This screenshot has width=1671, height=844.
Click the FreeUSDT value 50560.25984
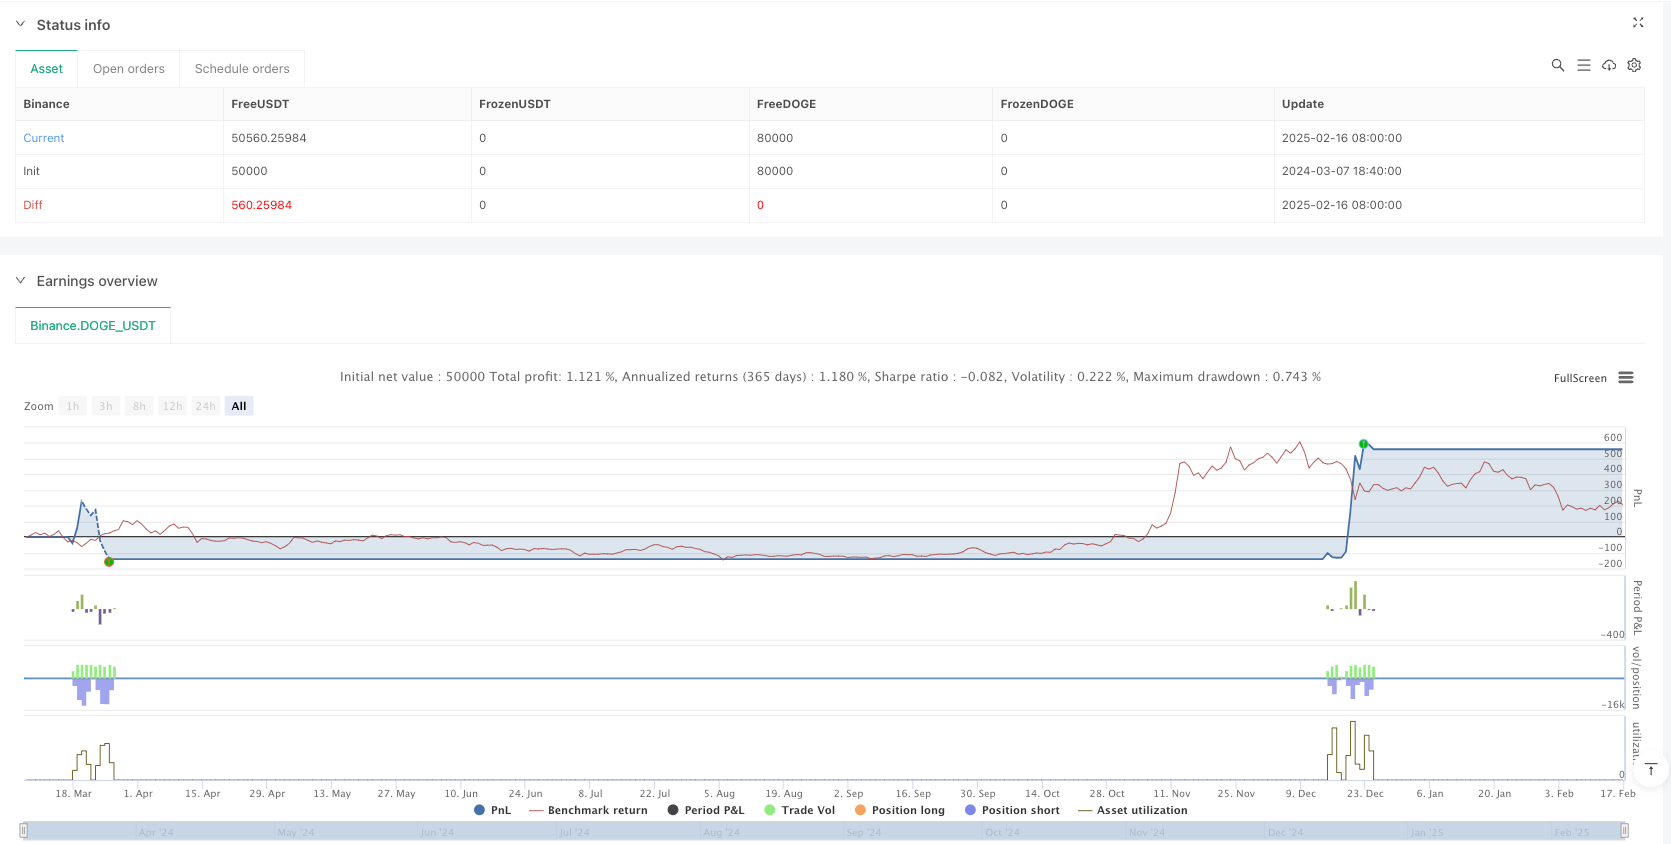[269, 138]
